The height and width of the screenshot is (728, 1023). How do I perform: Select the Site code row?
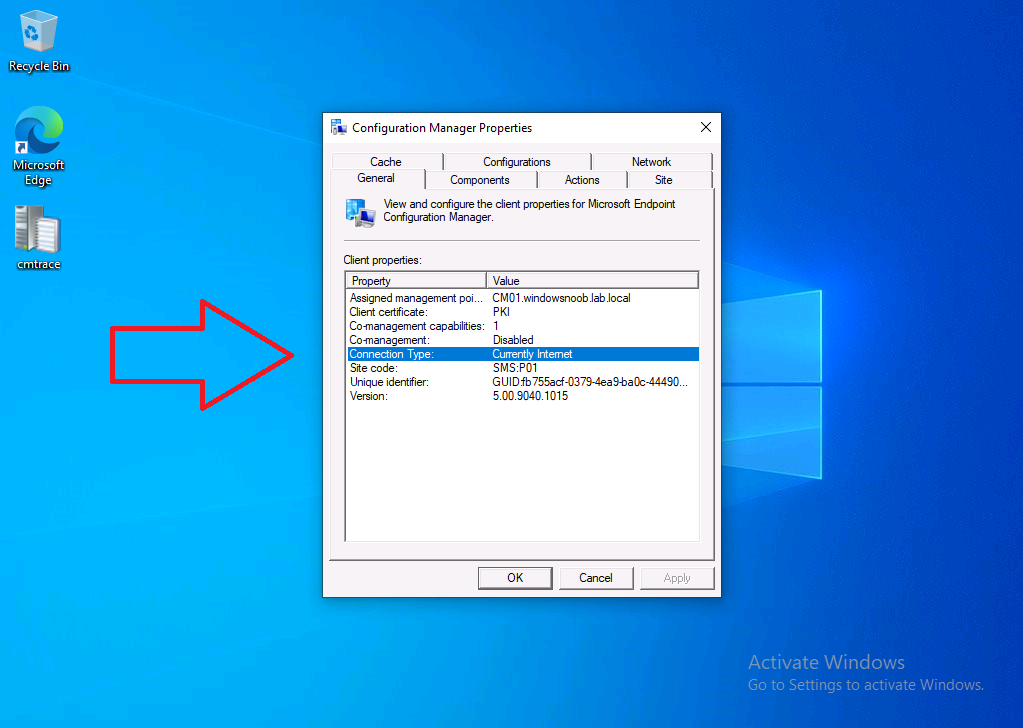click(523, 368)
